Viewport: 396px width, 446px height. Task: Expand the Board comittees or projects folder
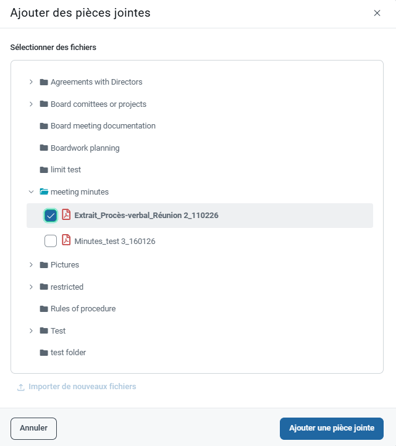coord(31,104)
